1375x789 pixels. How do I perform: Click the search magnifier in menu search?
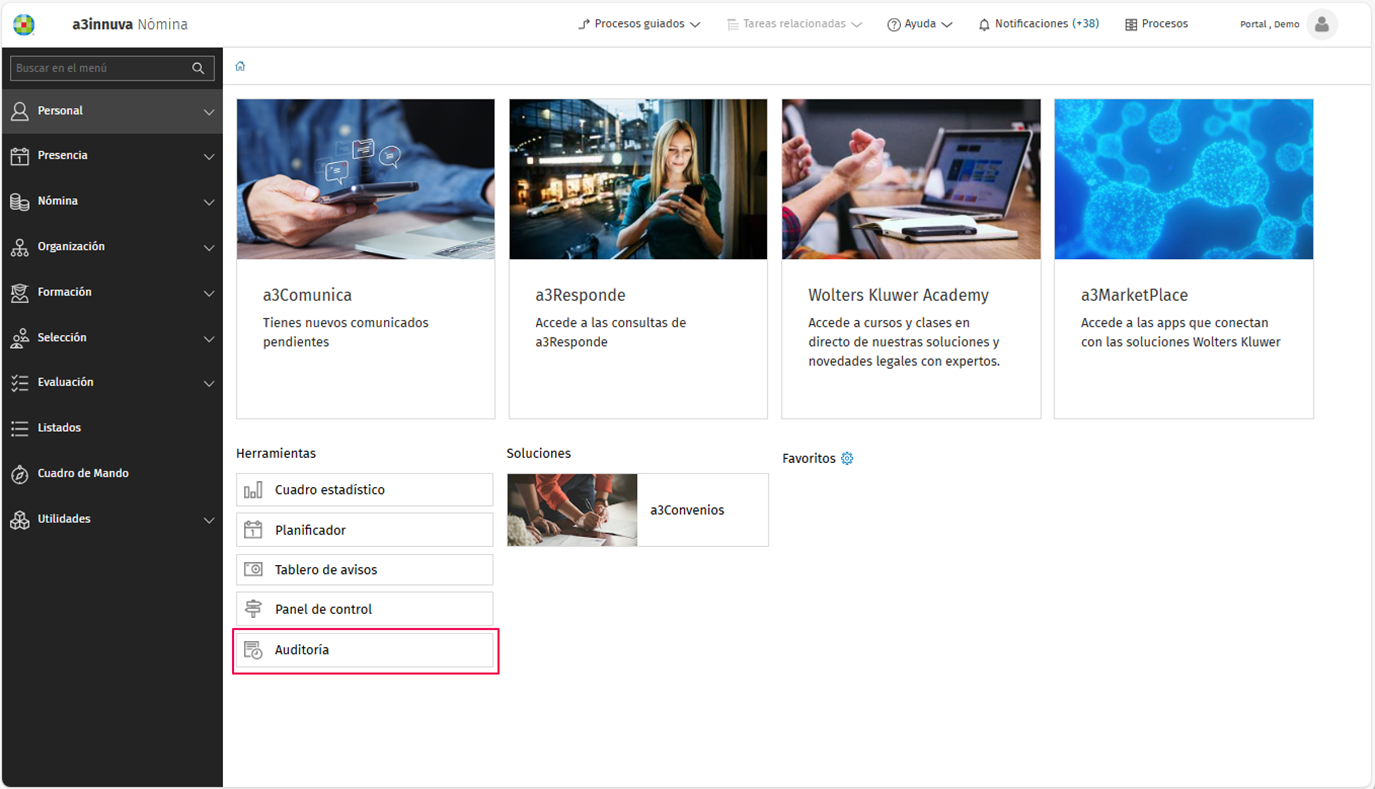point(198,68)
